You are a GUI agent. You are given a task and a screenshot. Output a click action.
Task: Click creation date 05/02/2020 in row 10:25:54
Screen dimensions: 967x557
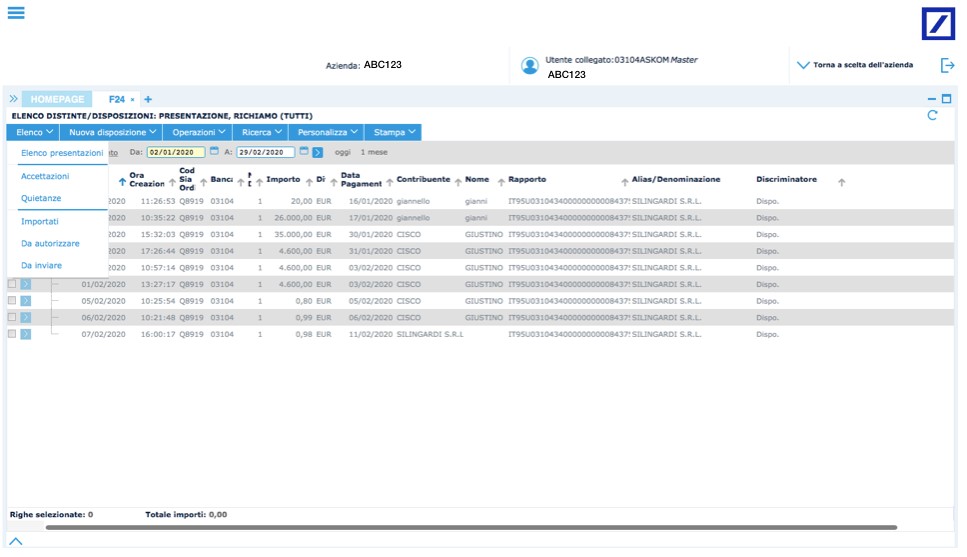(x=103, y=301)
